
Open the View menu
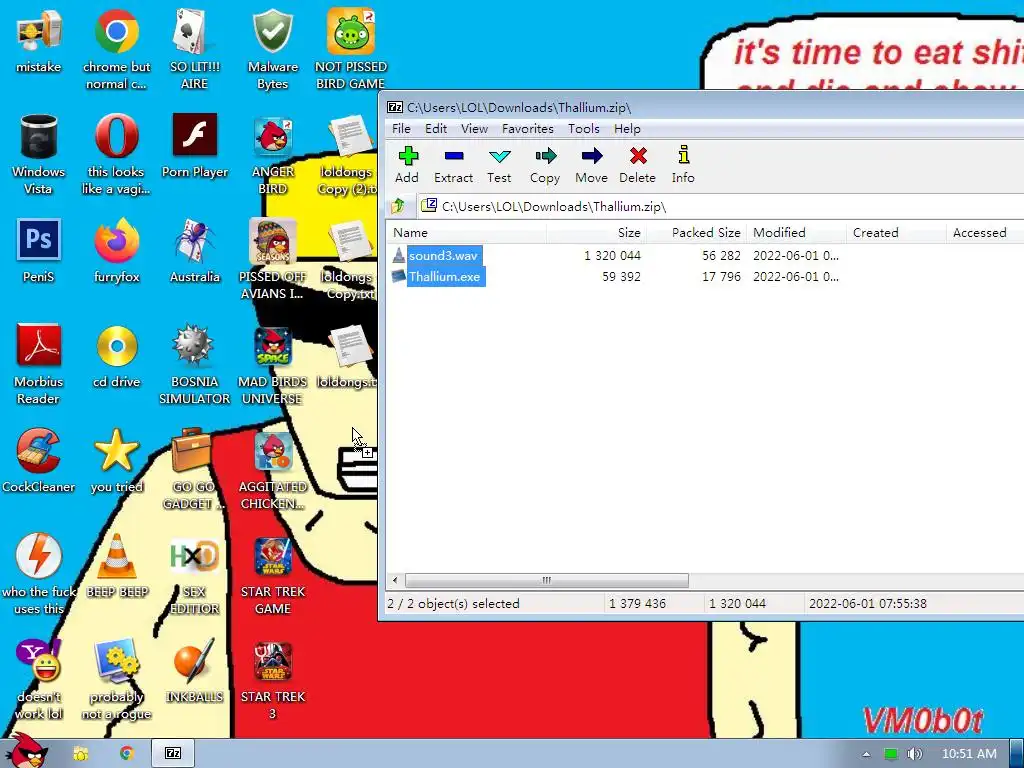click(474, 129)
